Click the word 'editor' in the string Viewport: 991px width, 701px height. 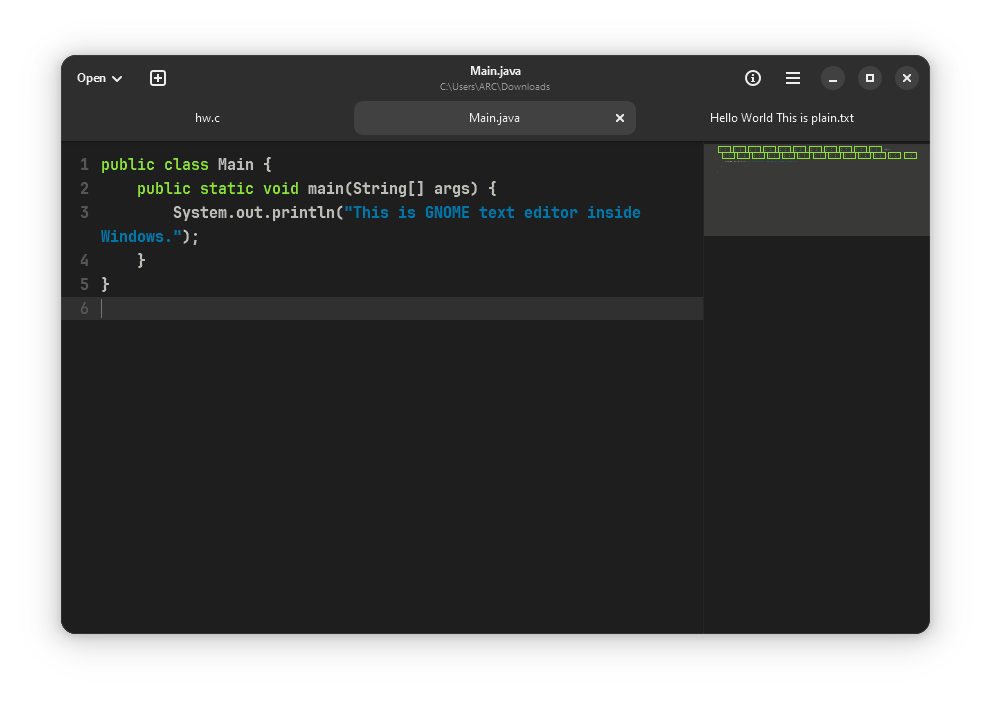pyautogui.click(x=550, y=213)
